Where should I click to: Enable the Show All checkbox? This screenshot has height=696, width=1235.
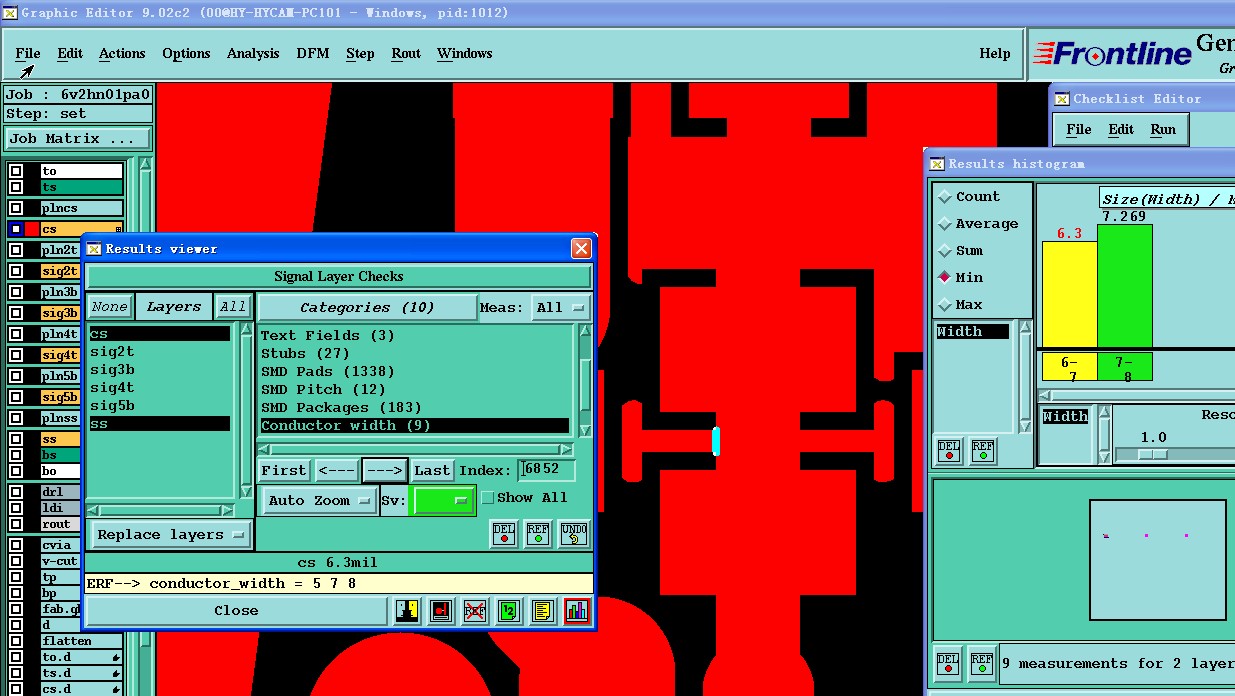[x=488, y=497]
